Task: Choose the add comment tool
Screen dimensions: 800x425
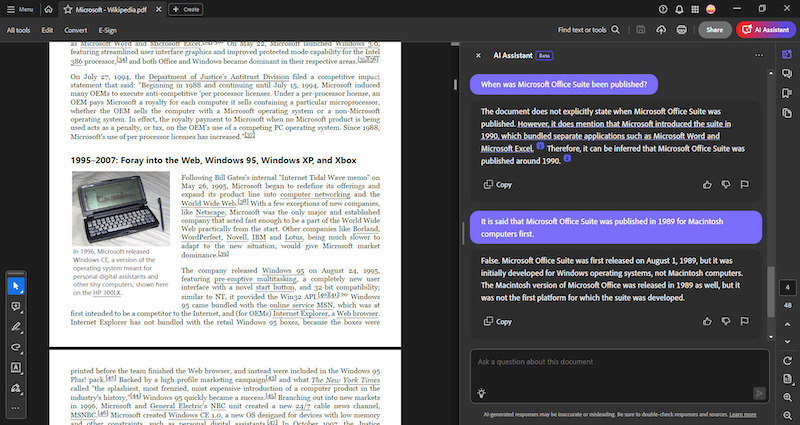Action: [16, 306]
